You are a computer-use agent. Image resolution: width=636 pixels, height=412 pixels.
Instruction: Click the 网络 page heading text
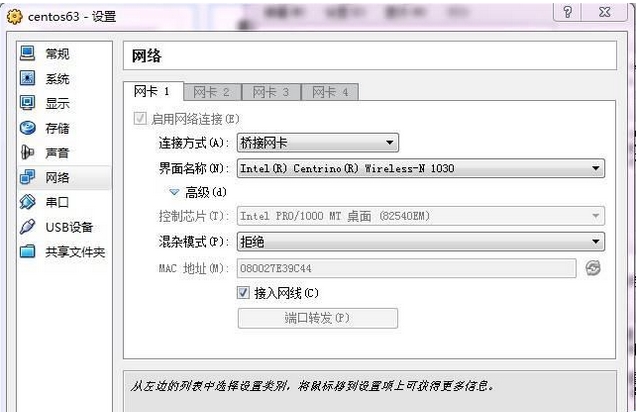pos(146,56)
